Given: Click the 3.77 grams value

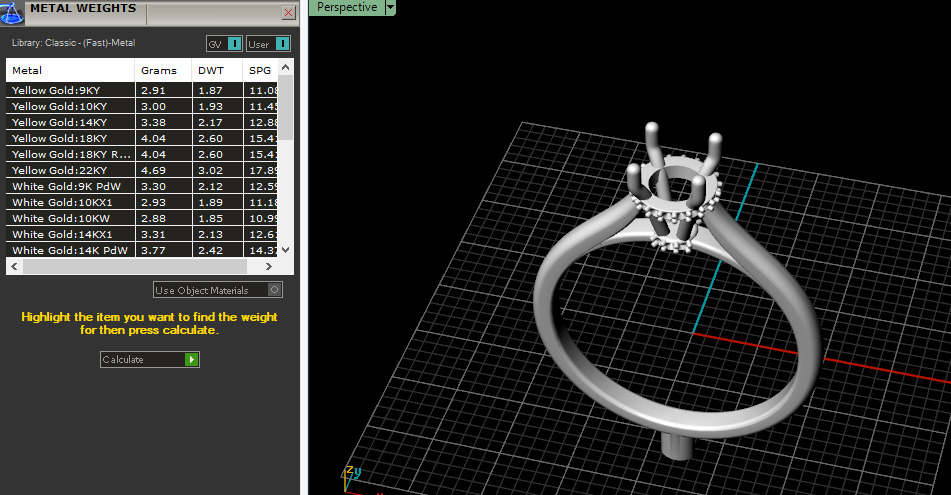Looking at the screenshot, I should tap(153, 250).
